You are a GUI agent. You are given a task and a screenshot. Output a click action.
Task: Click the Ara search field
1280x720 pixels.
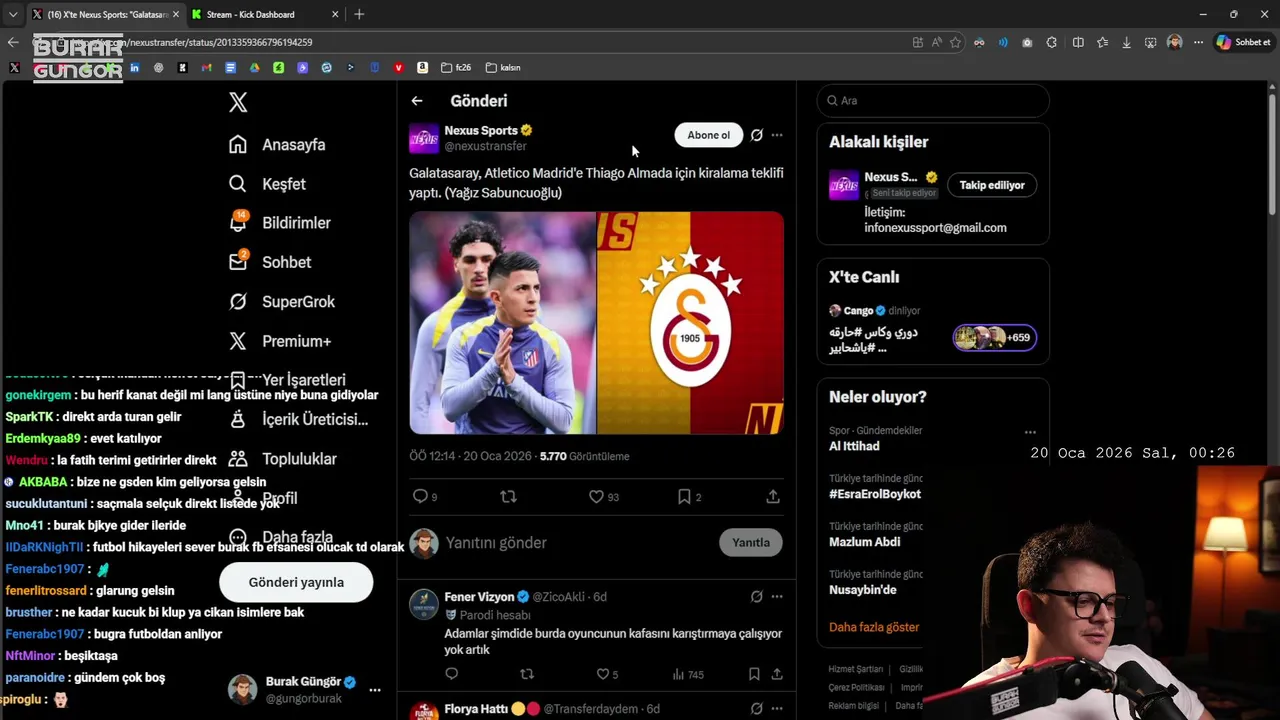pyautogui.click(x=933, y=101)
